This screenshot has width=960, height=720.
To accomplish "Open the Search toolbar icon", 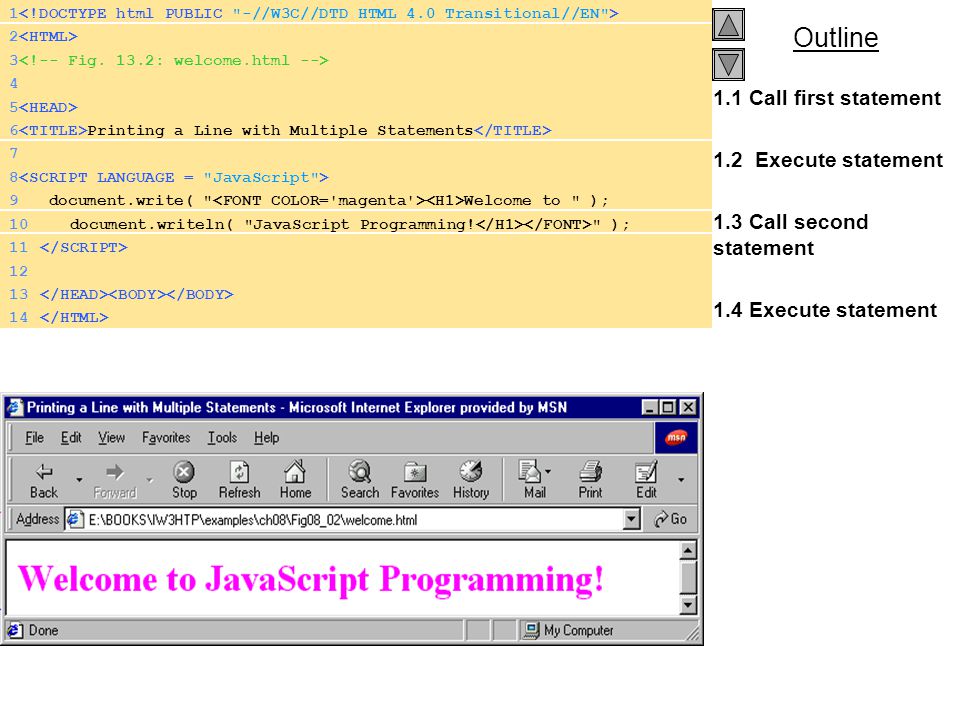I will click(x=360, y=479).
